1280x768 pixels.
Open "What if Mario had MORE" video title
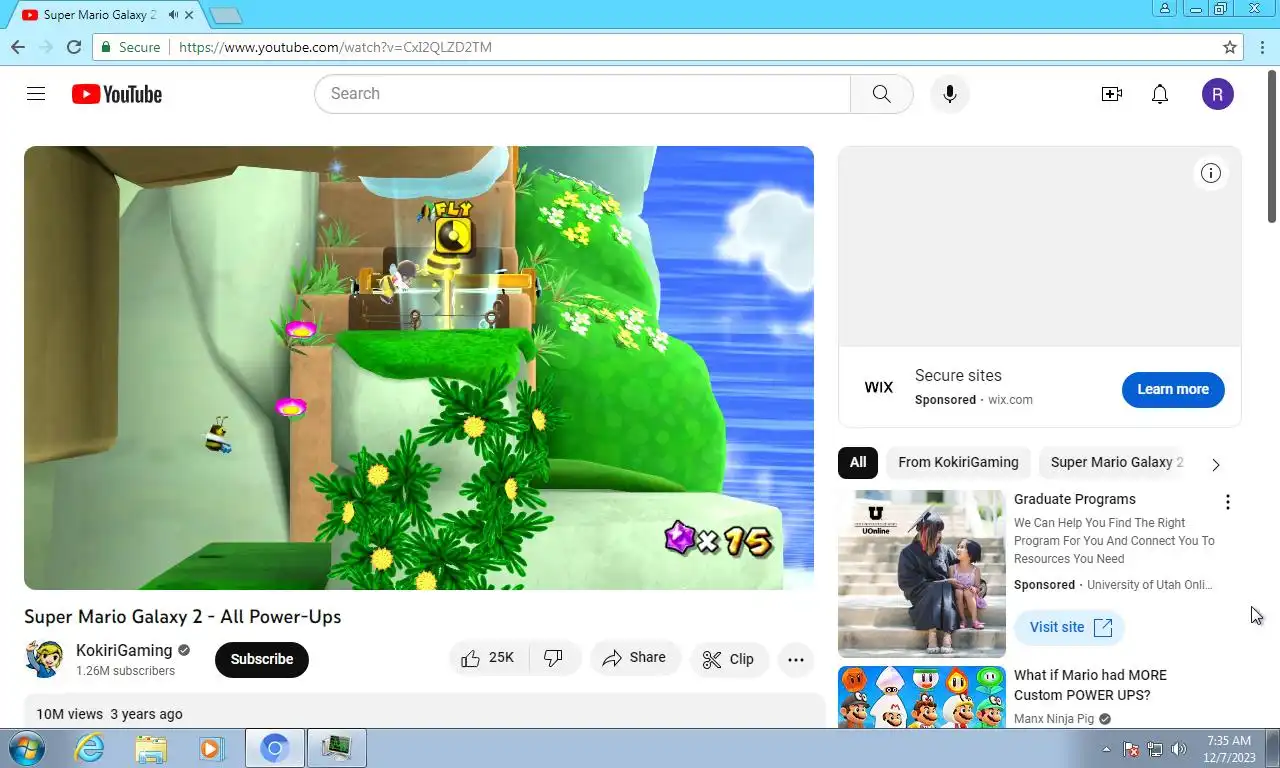coord(1090,685)
